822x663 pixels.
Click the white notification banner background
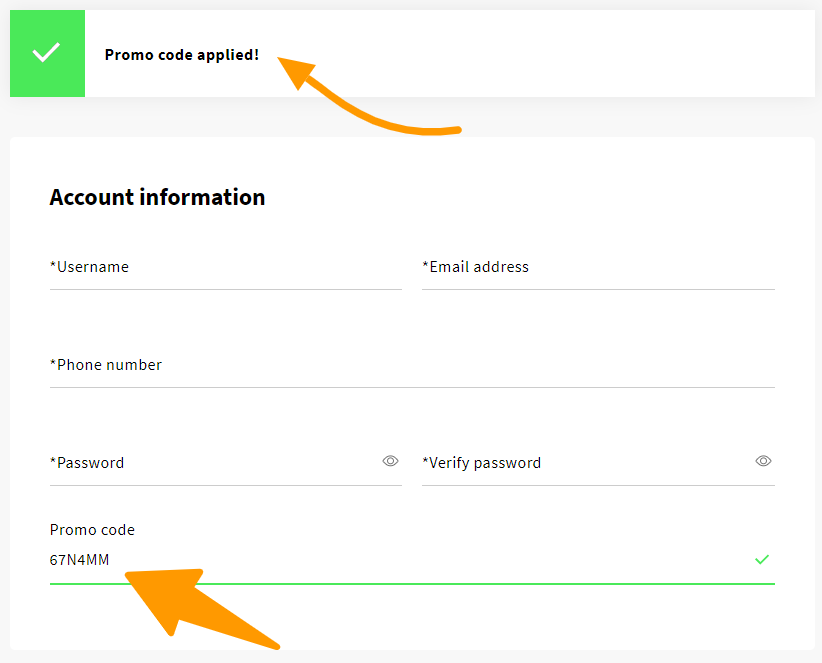pos(550,54)
